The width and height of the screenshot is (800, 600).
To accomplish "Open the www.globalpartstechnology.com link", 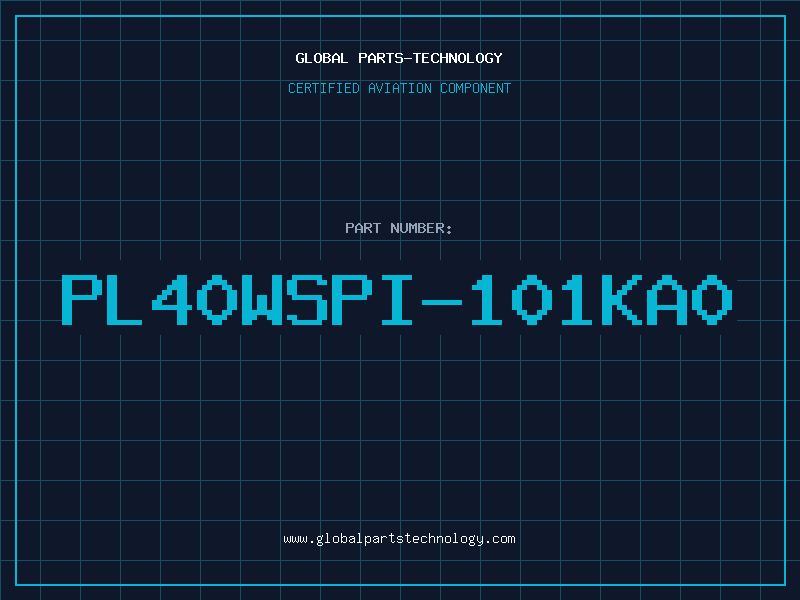I will click(399, 539).
